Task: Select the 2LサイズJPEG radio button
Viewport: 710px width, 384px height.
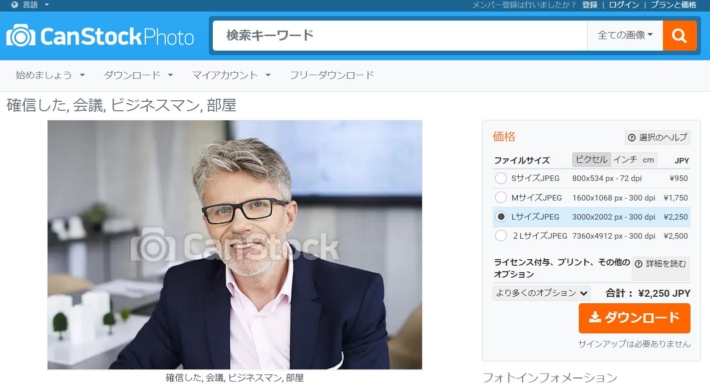Action: tap(500, 235)
